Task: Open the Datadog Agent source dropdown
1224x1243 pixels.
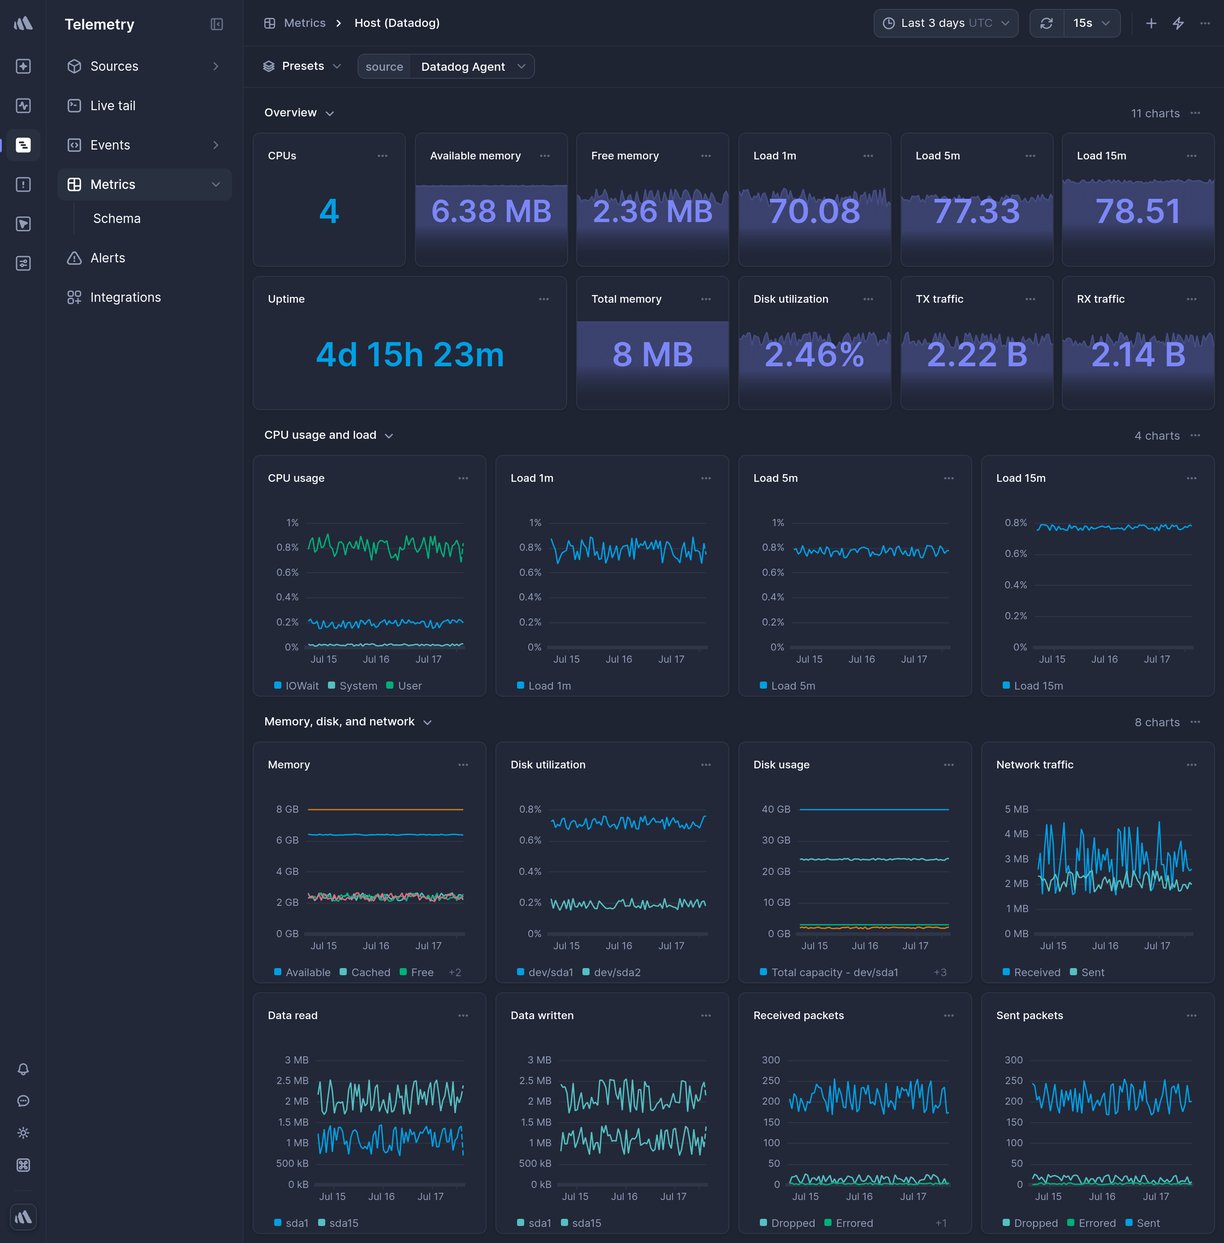Action: click(x=473, y=67)
